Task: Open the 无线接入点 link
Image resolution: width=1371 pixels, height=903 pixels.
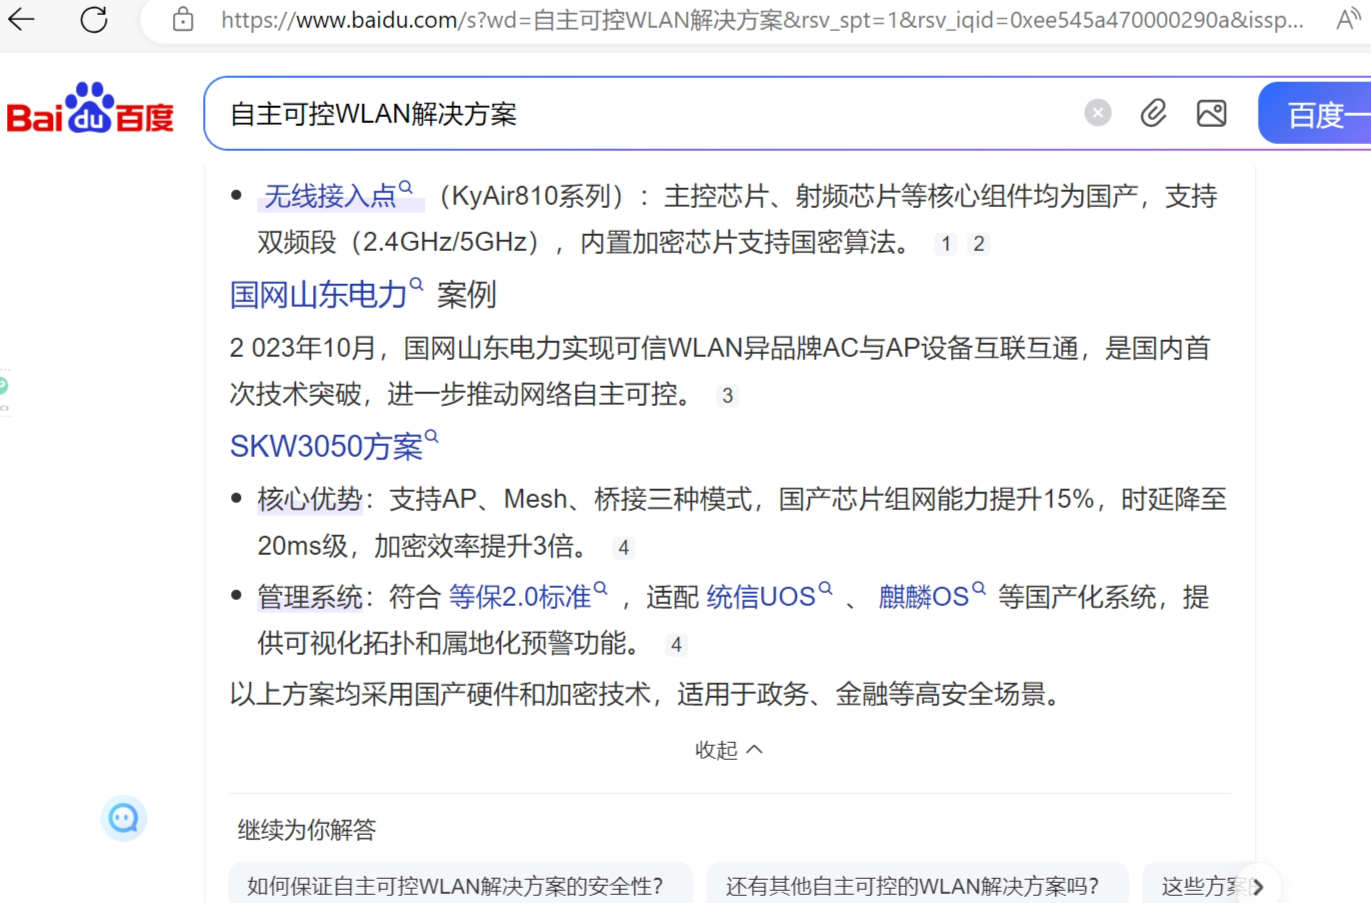Action: point(330,196)
